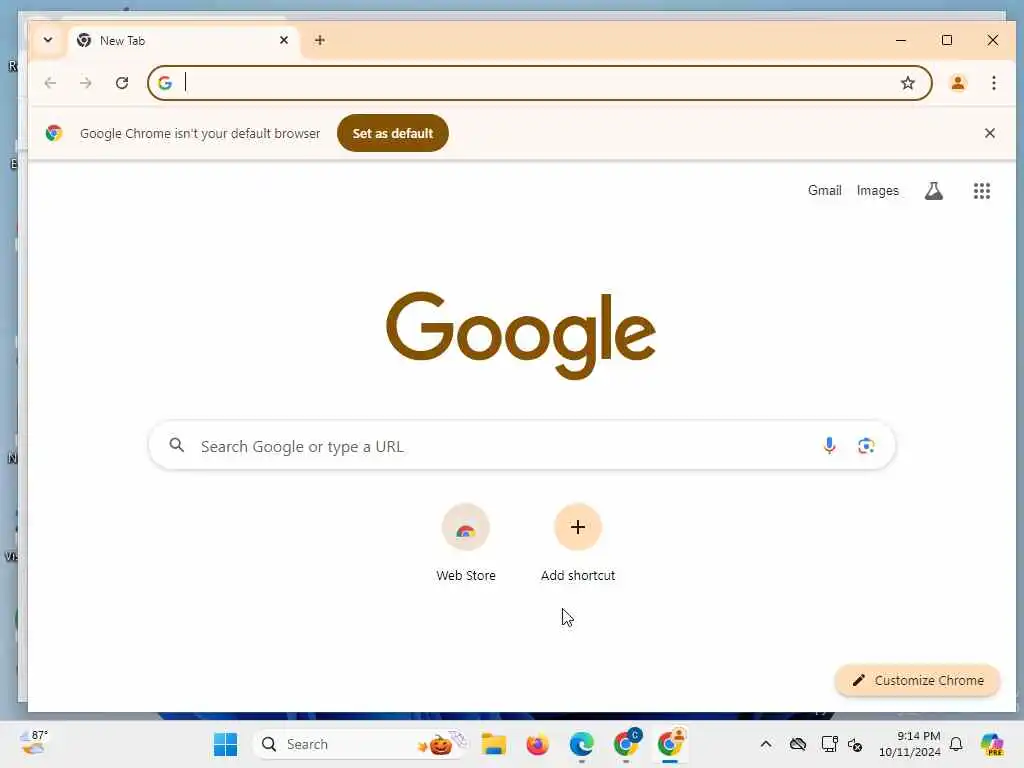Open Google Lens image search icon

866,446
